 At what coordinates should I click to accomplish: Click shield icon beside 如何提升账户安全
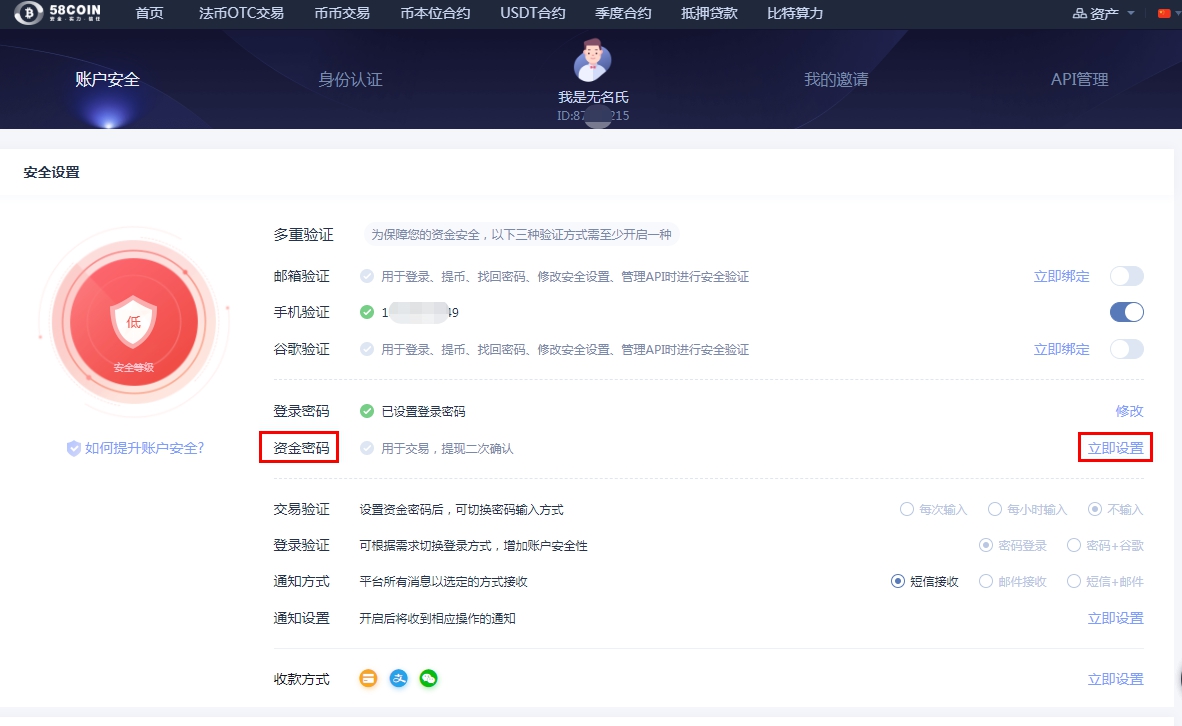click(74, 448)
